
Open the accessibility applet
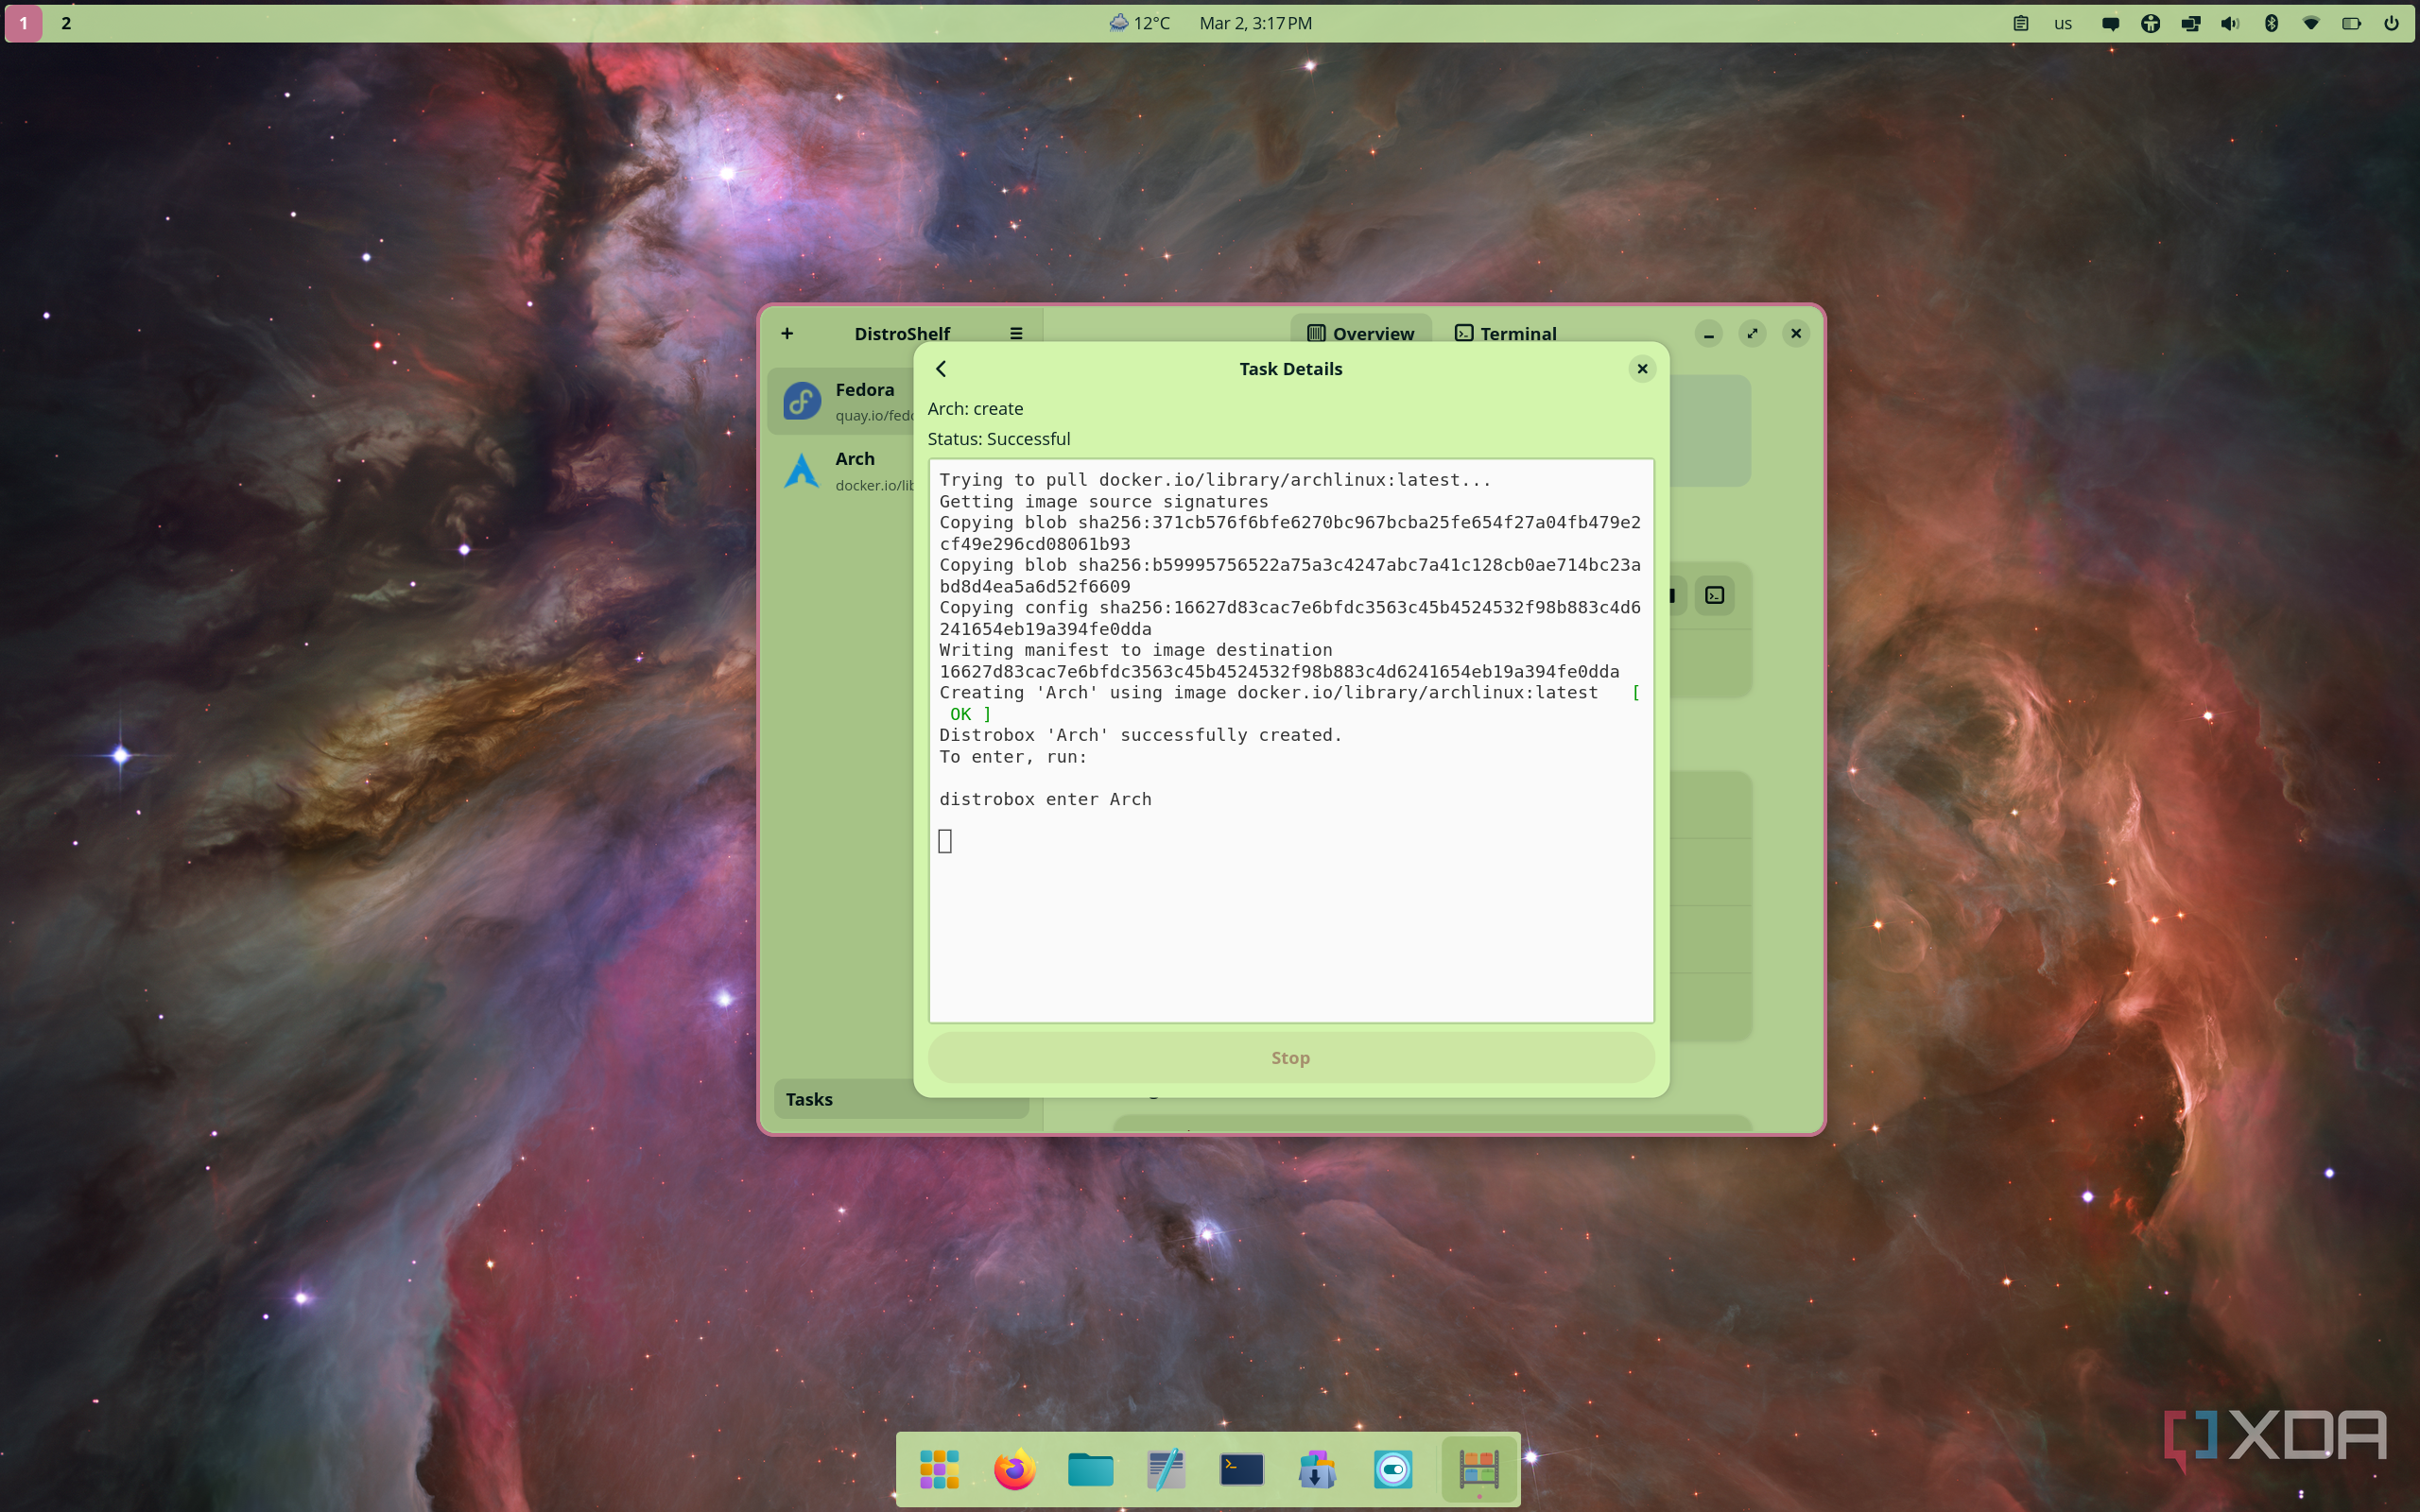point(2150,23)
